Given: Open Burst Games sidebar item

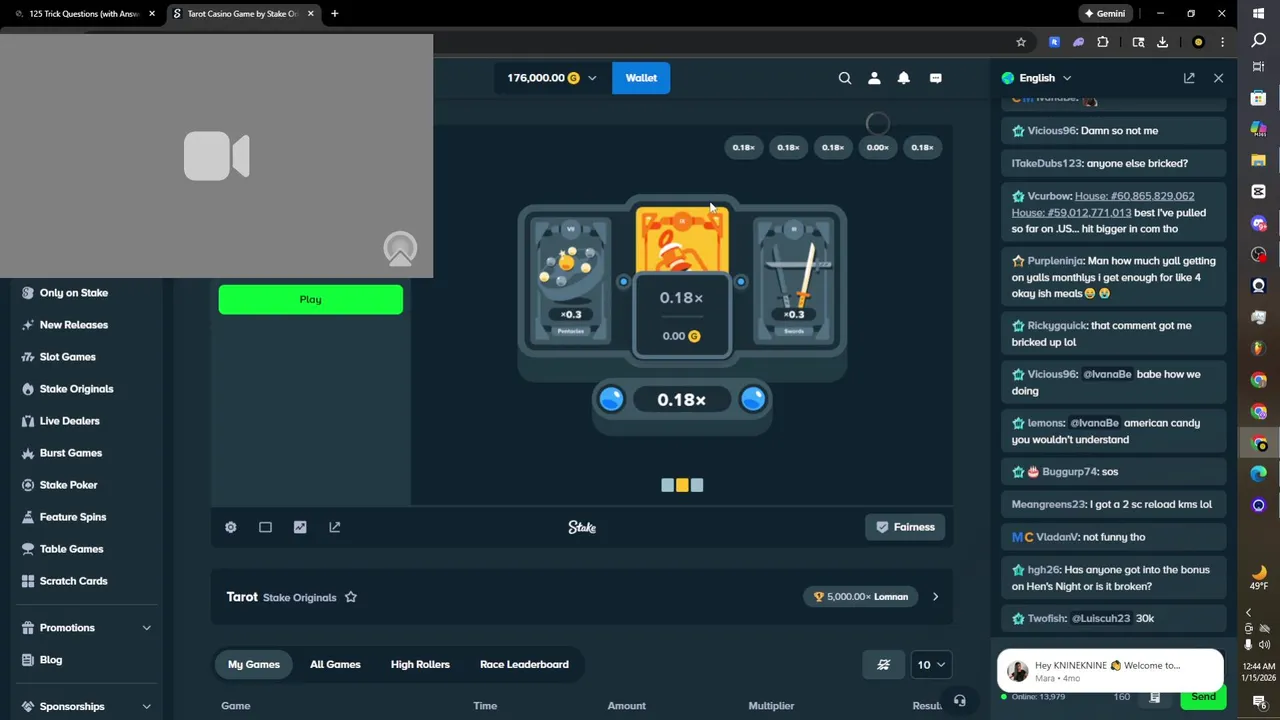Looking at the screenshot, I should click(x=71, y=453).
